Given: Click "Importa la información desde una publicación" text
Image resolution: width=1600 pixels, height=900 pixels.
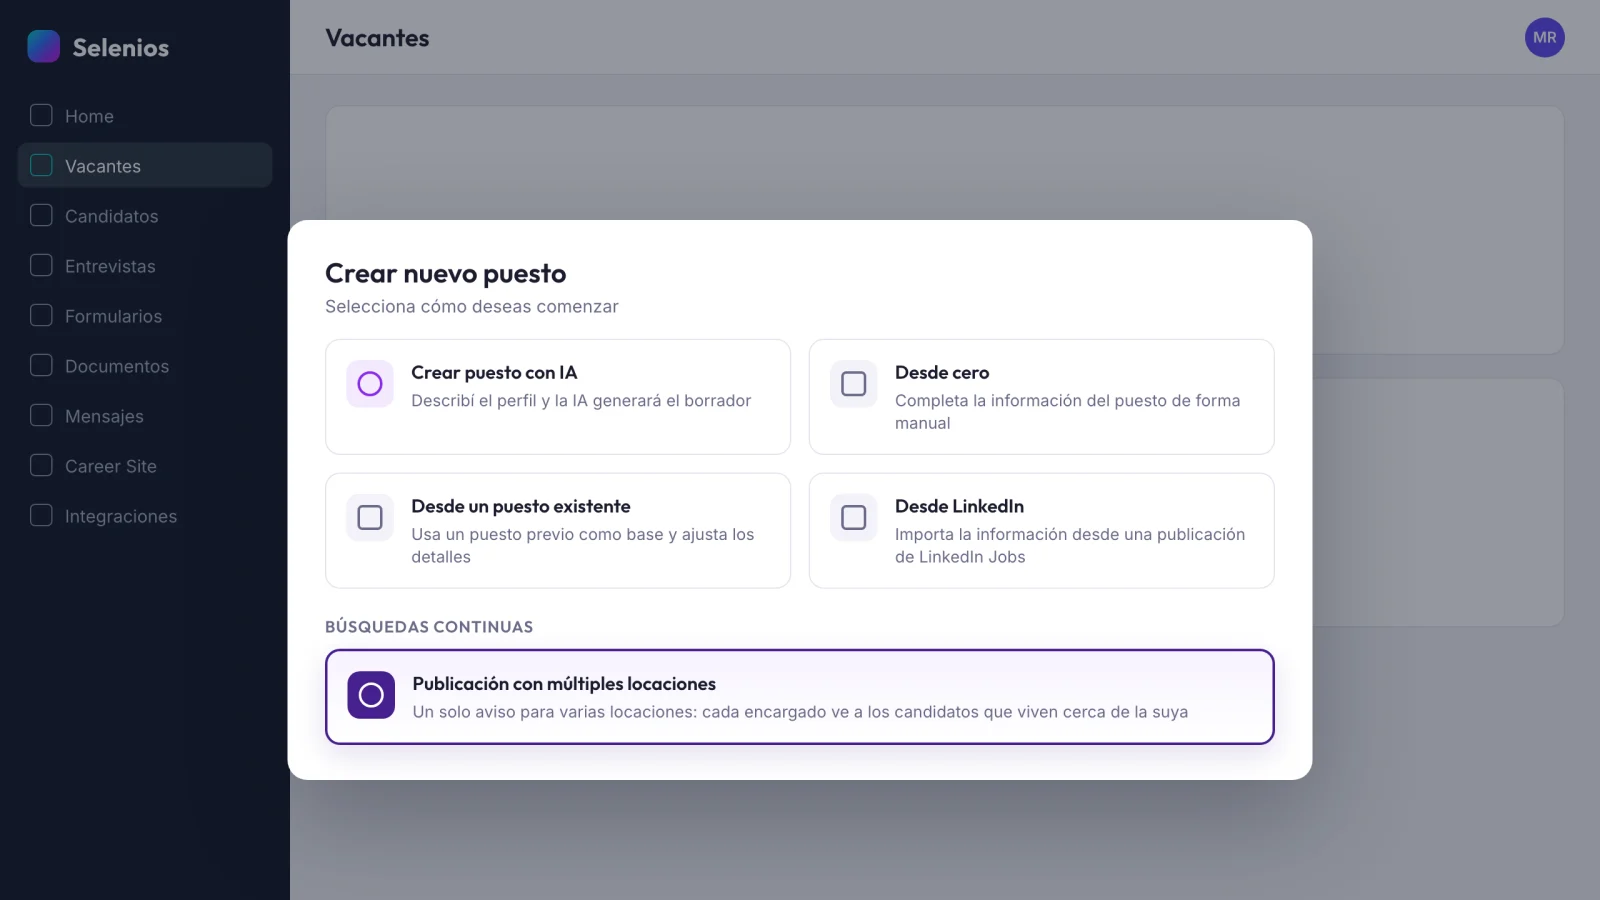Looking at the screenshot, I should pos(1070,545).
